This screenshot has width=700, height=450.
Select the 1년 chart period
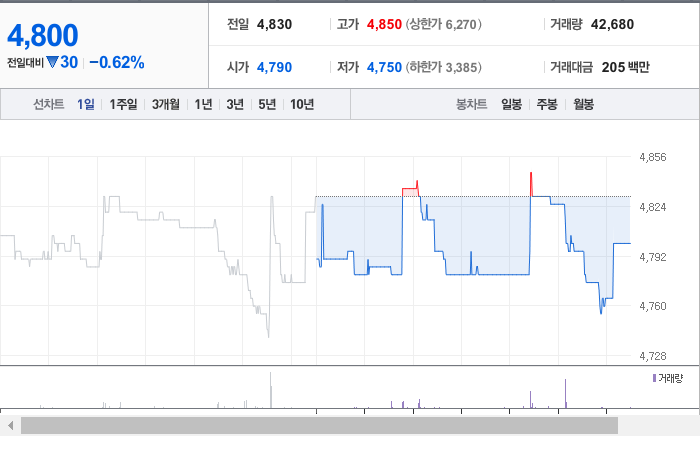pos(203,104)
